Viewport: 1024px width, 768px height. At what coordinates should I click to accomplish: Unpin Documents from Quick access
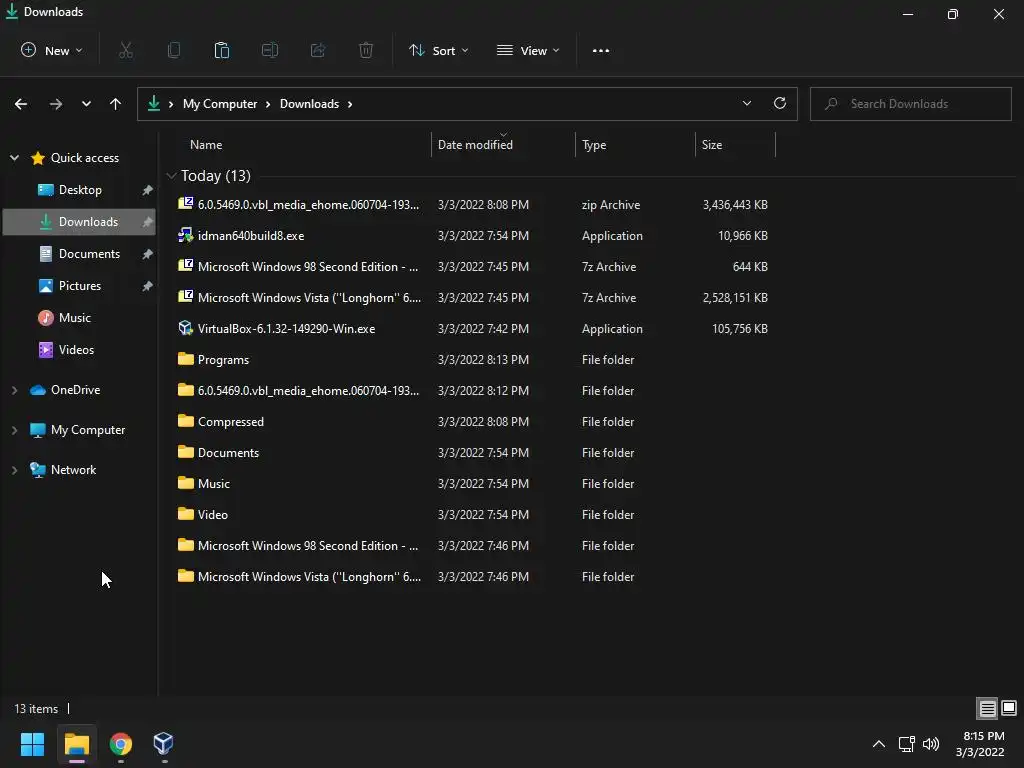pyautogui.click(x=148, y=254)
